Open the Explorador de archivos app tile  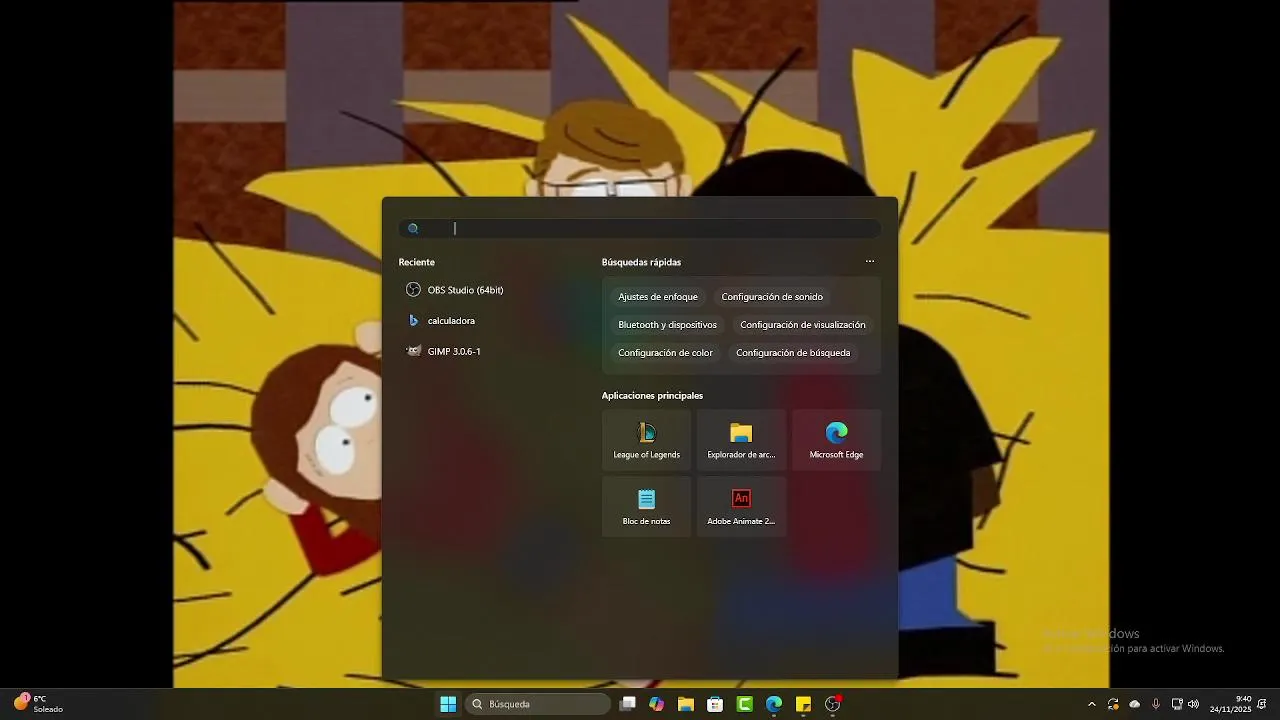(741, 440)
